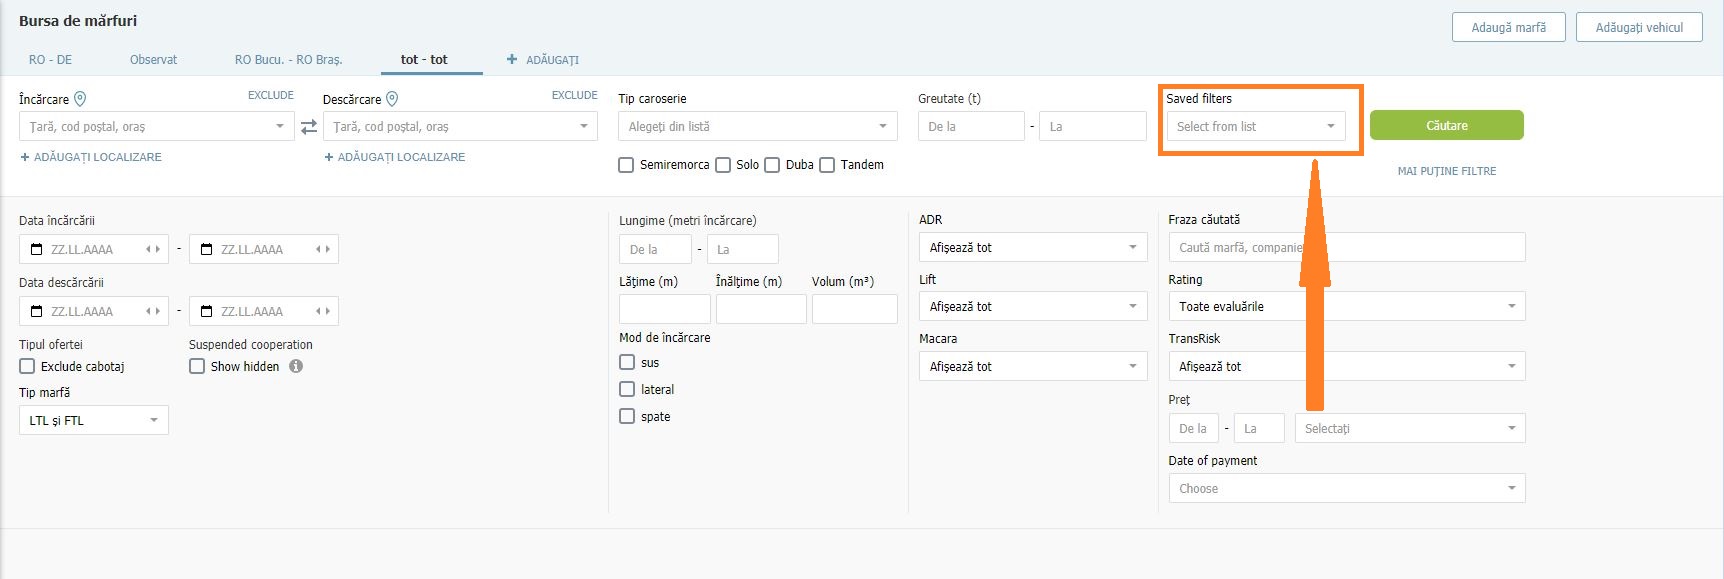The width and height of the screenshot is (1724, 579).
Task: Open calendar icon of second Data descărcării field
Action: [x=207, y=311]
